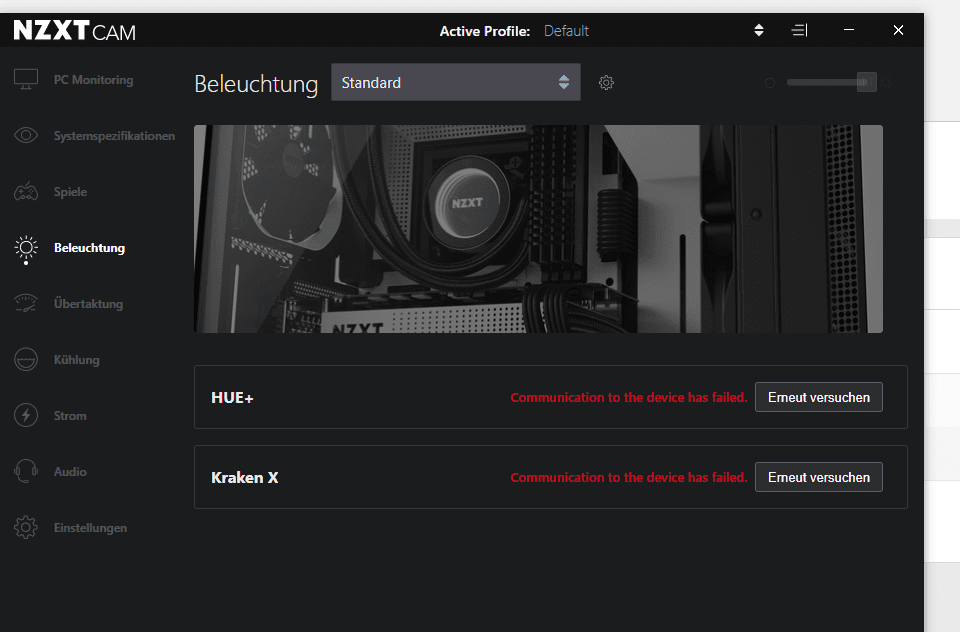Image resolution: width=960 pixels, height=632 pixels.
Task: Go to PC Monitoring section
Action: [93, 80]
